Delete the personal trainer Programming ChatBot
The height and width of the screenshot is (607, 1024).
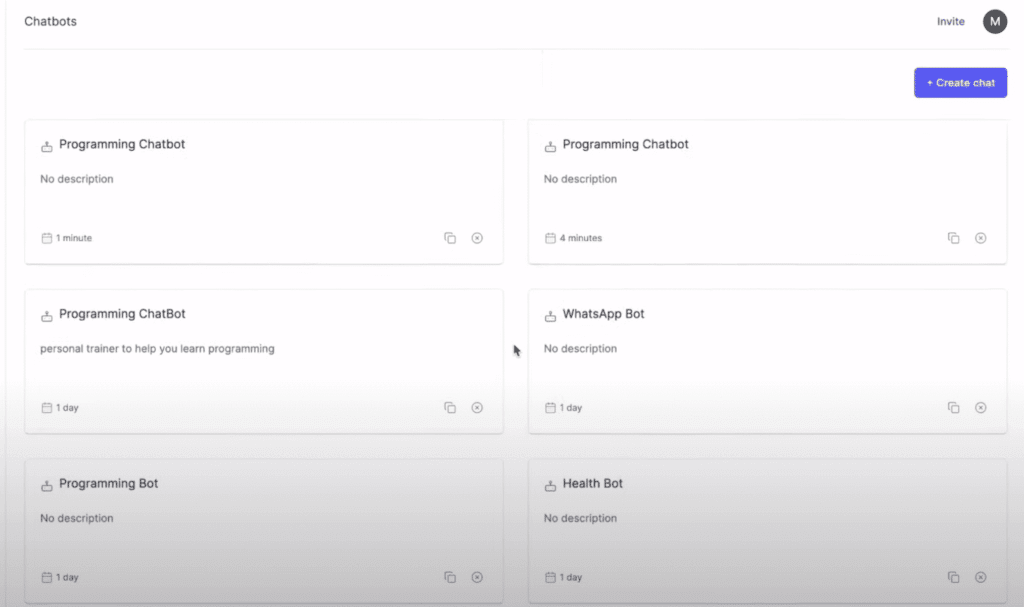coord(477,408)
